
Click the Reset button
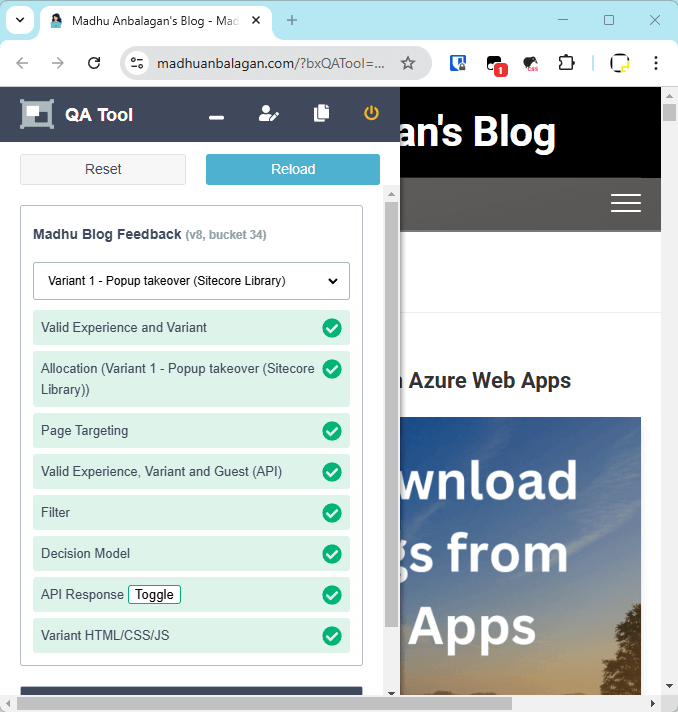tap(103, 169)
